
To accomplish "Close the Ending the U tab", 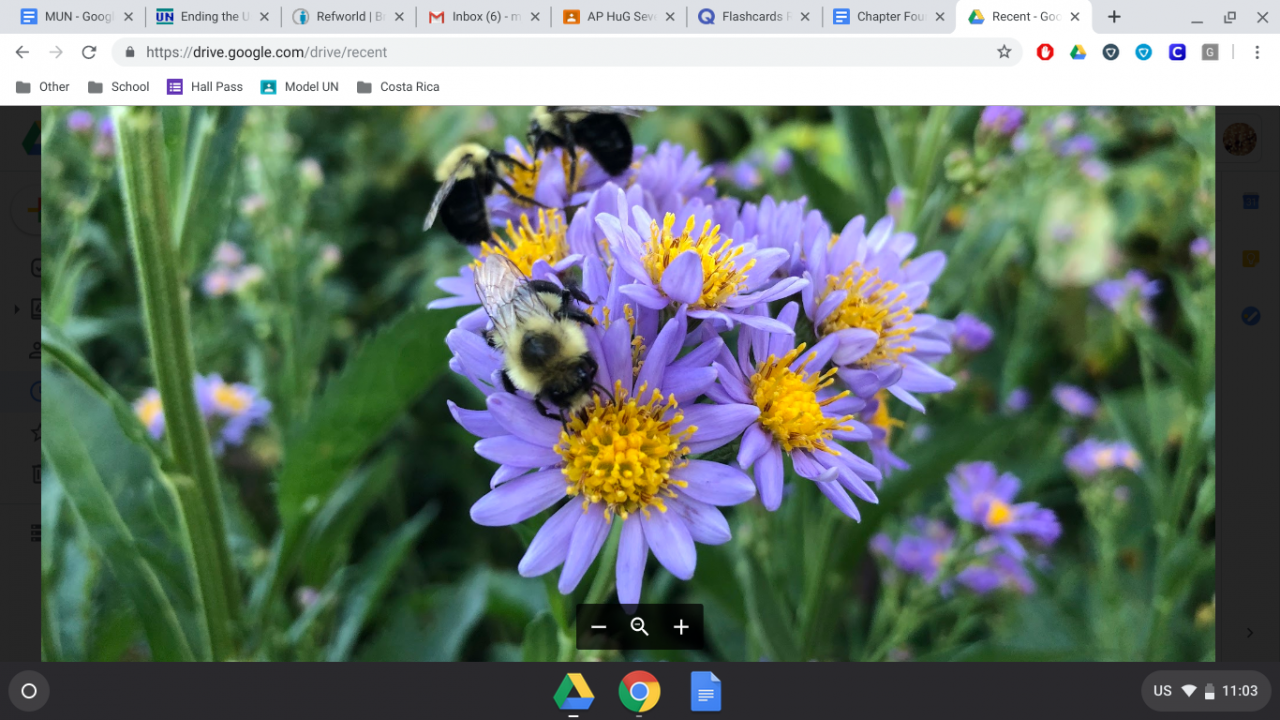I will coord(263,17).
